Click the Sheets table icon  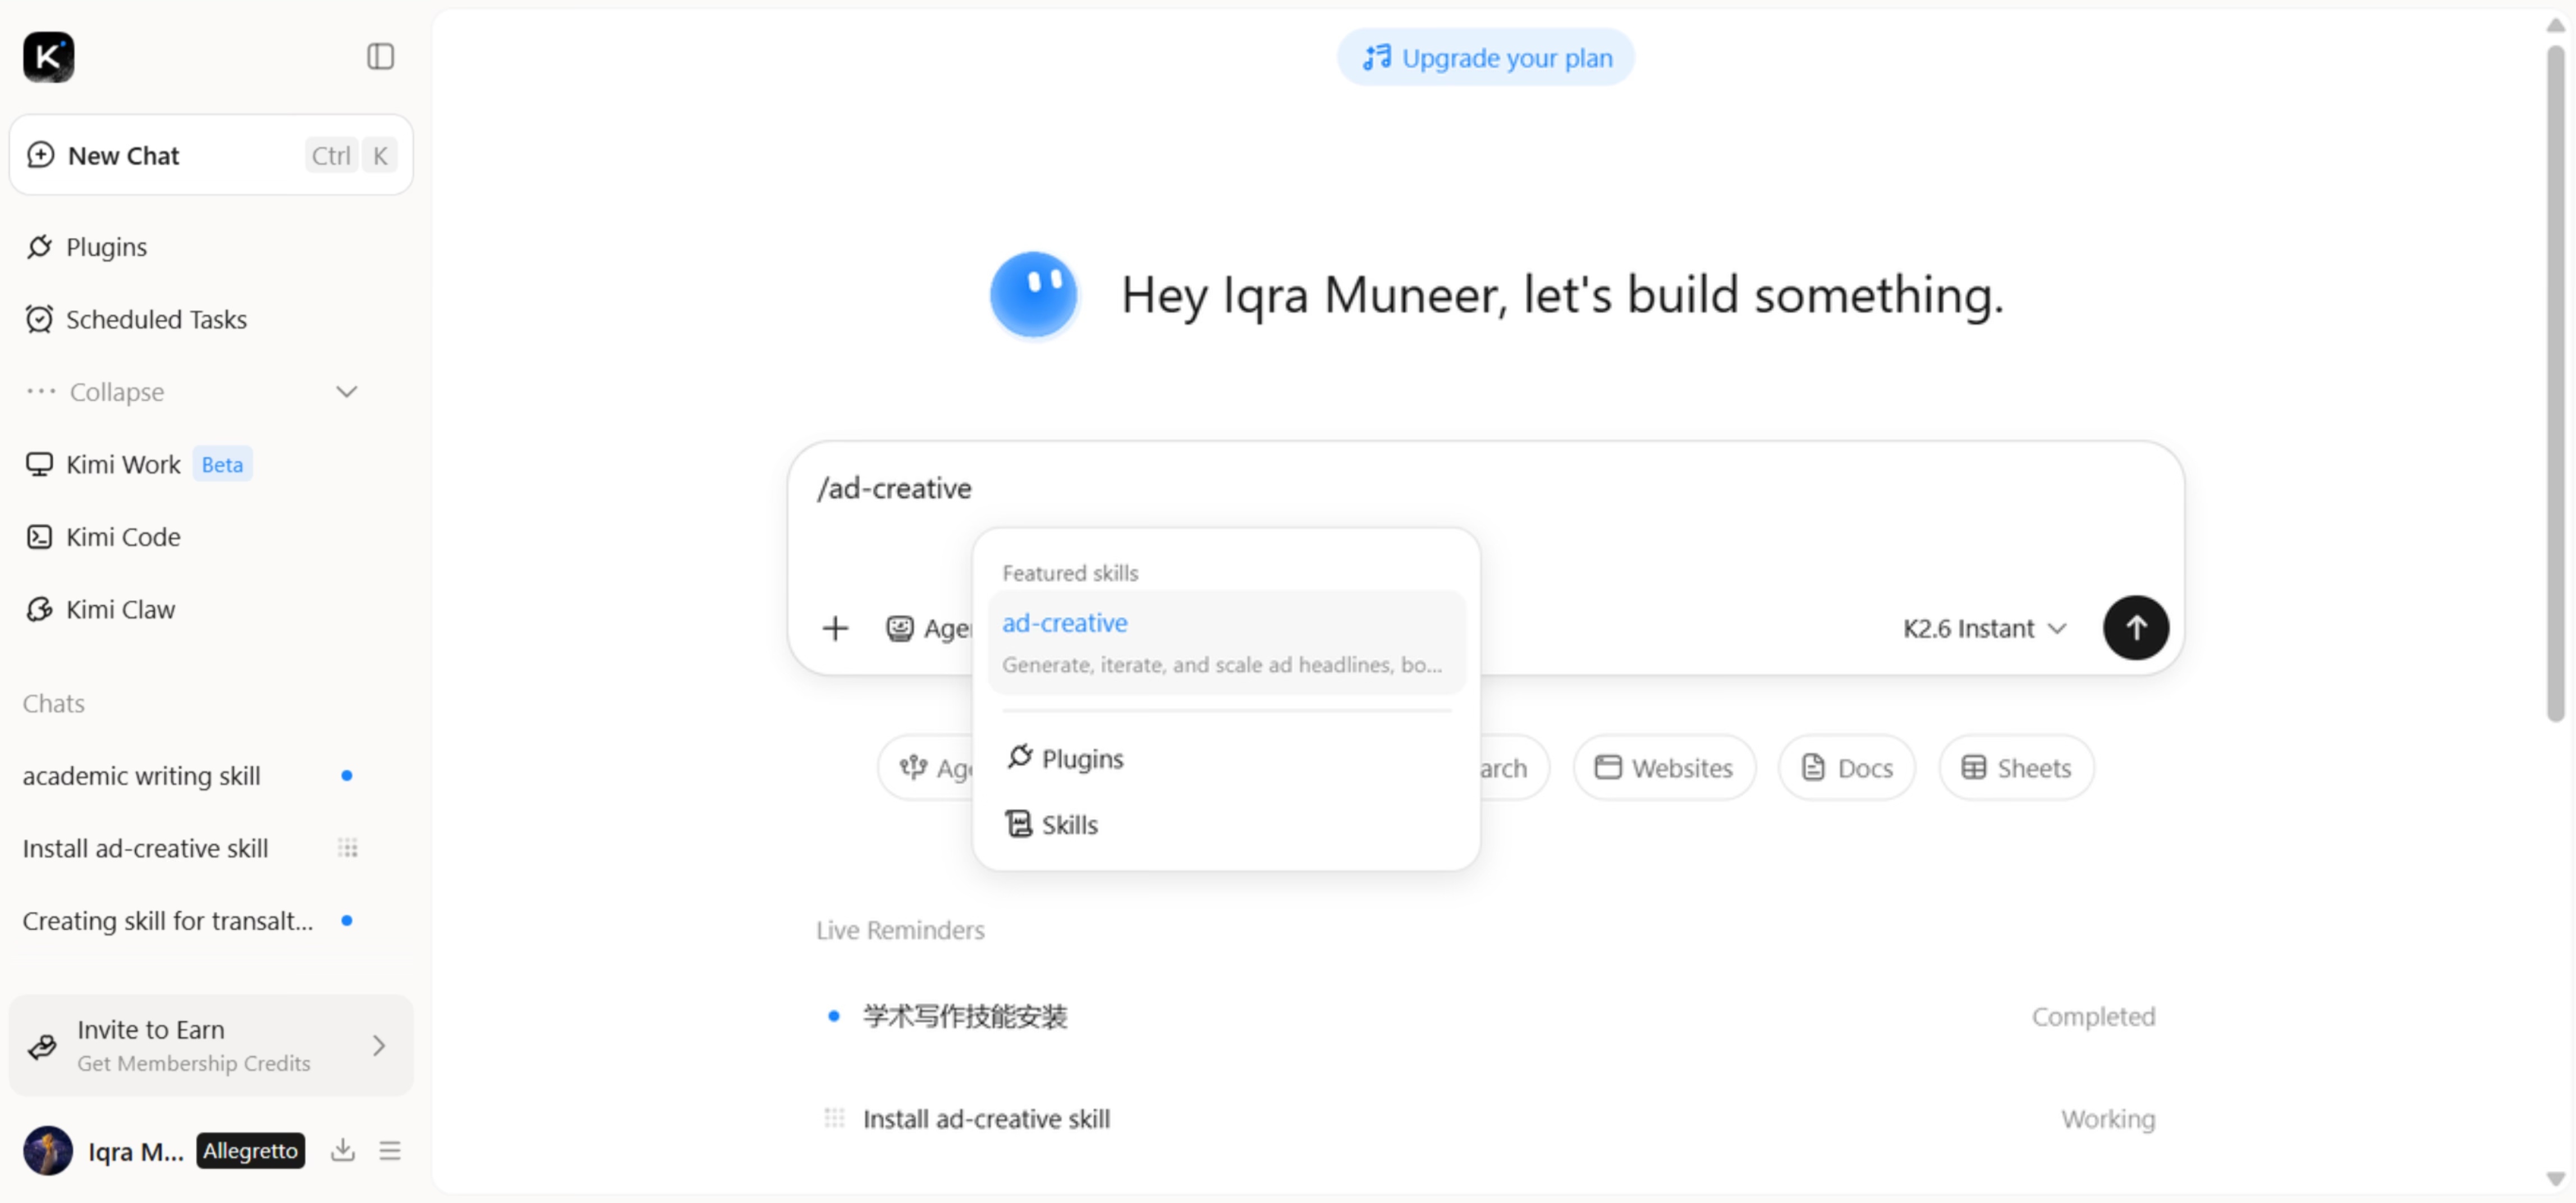[x=1973, y=767]
